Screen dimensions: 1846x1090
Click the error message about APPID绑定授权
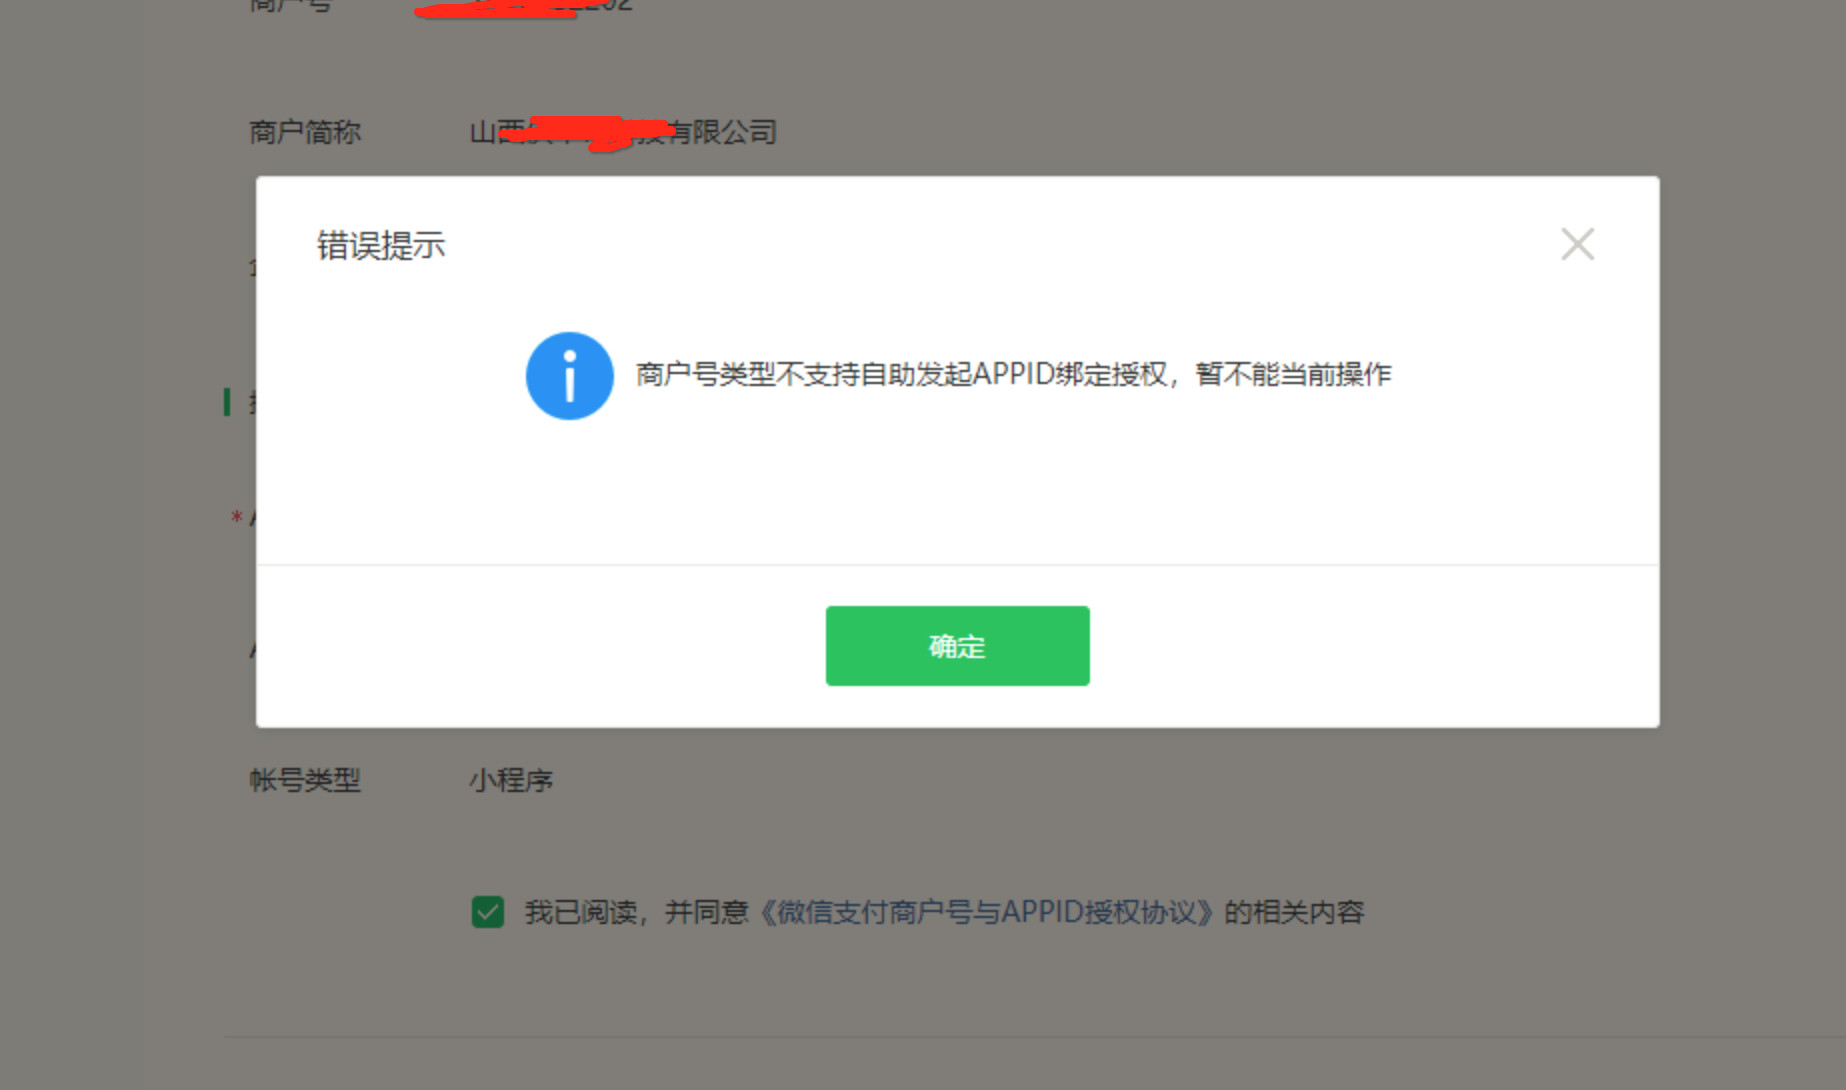tap(1013, 375)
